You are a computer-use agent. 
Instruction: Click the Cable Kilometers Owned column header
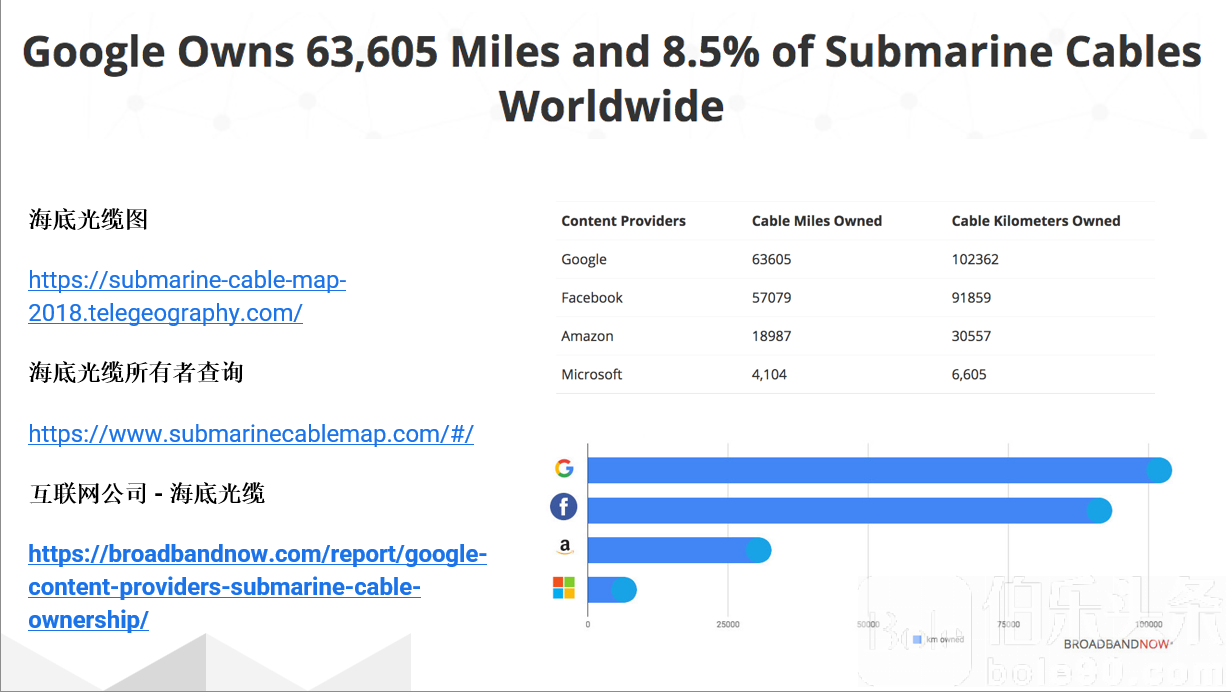click(1036, 221)
